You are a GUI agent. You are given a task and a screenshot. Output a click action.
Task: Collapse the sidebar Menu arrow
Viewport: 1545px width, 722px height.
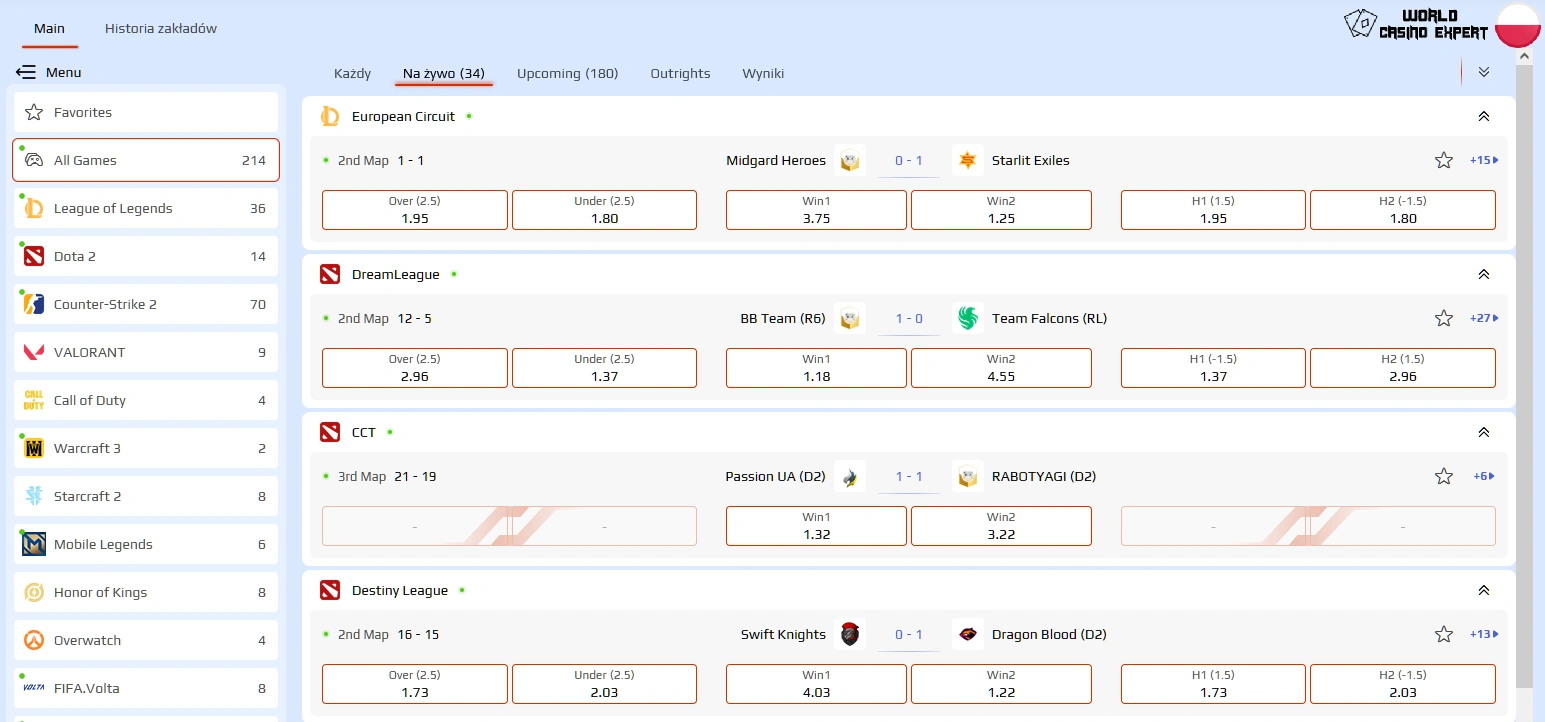26,72
